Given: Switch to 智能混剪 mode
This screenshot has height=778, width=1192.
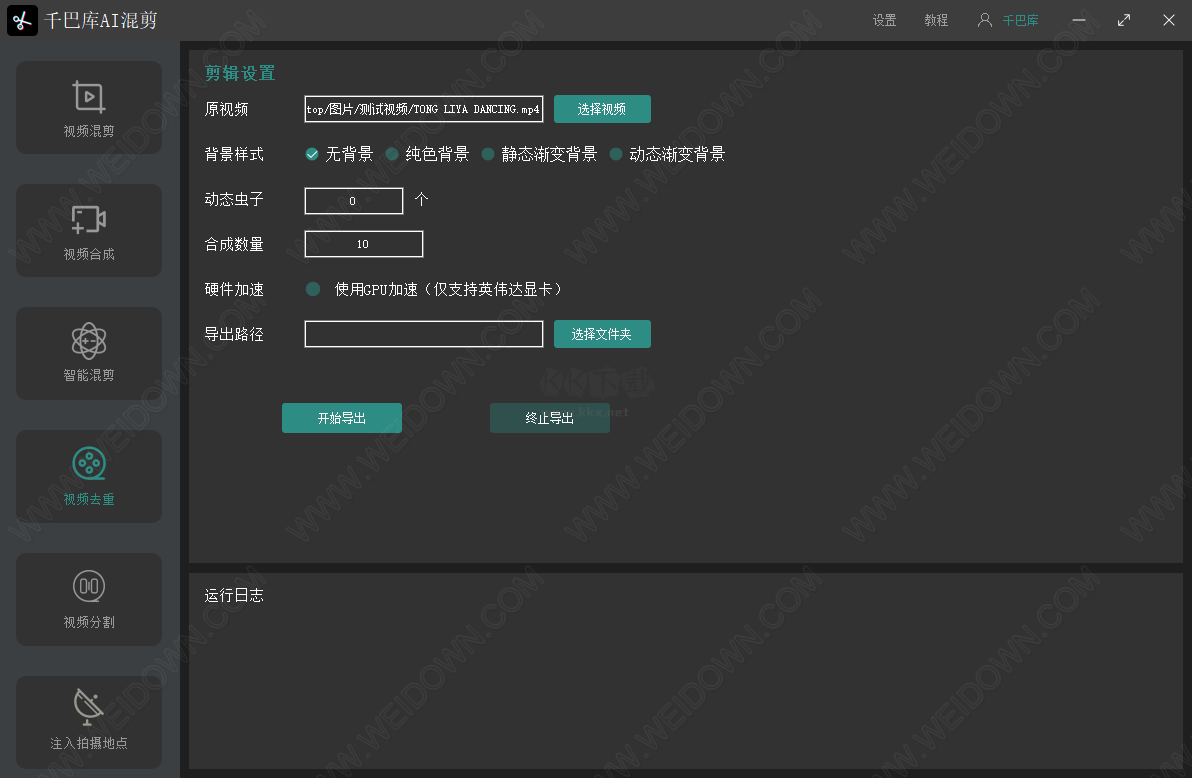Looking at the screenshot, I should [x=88, y=353].
